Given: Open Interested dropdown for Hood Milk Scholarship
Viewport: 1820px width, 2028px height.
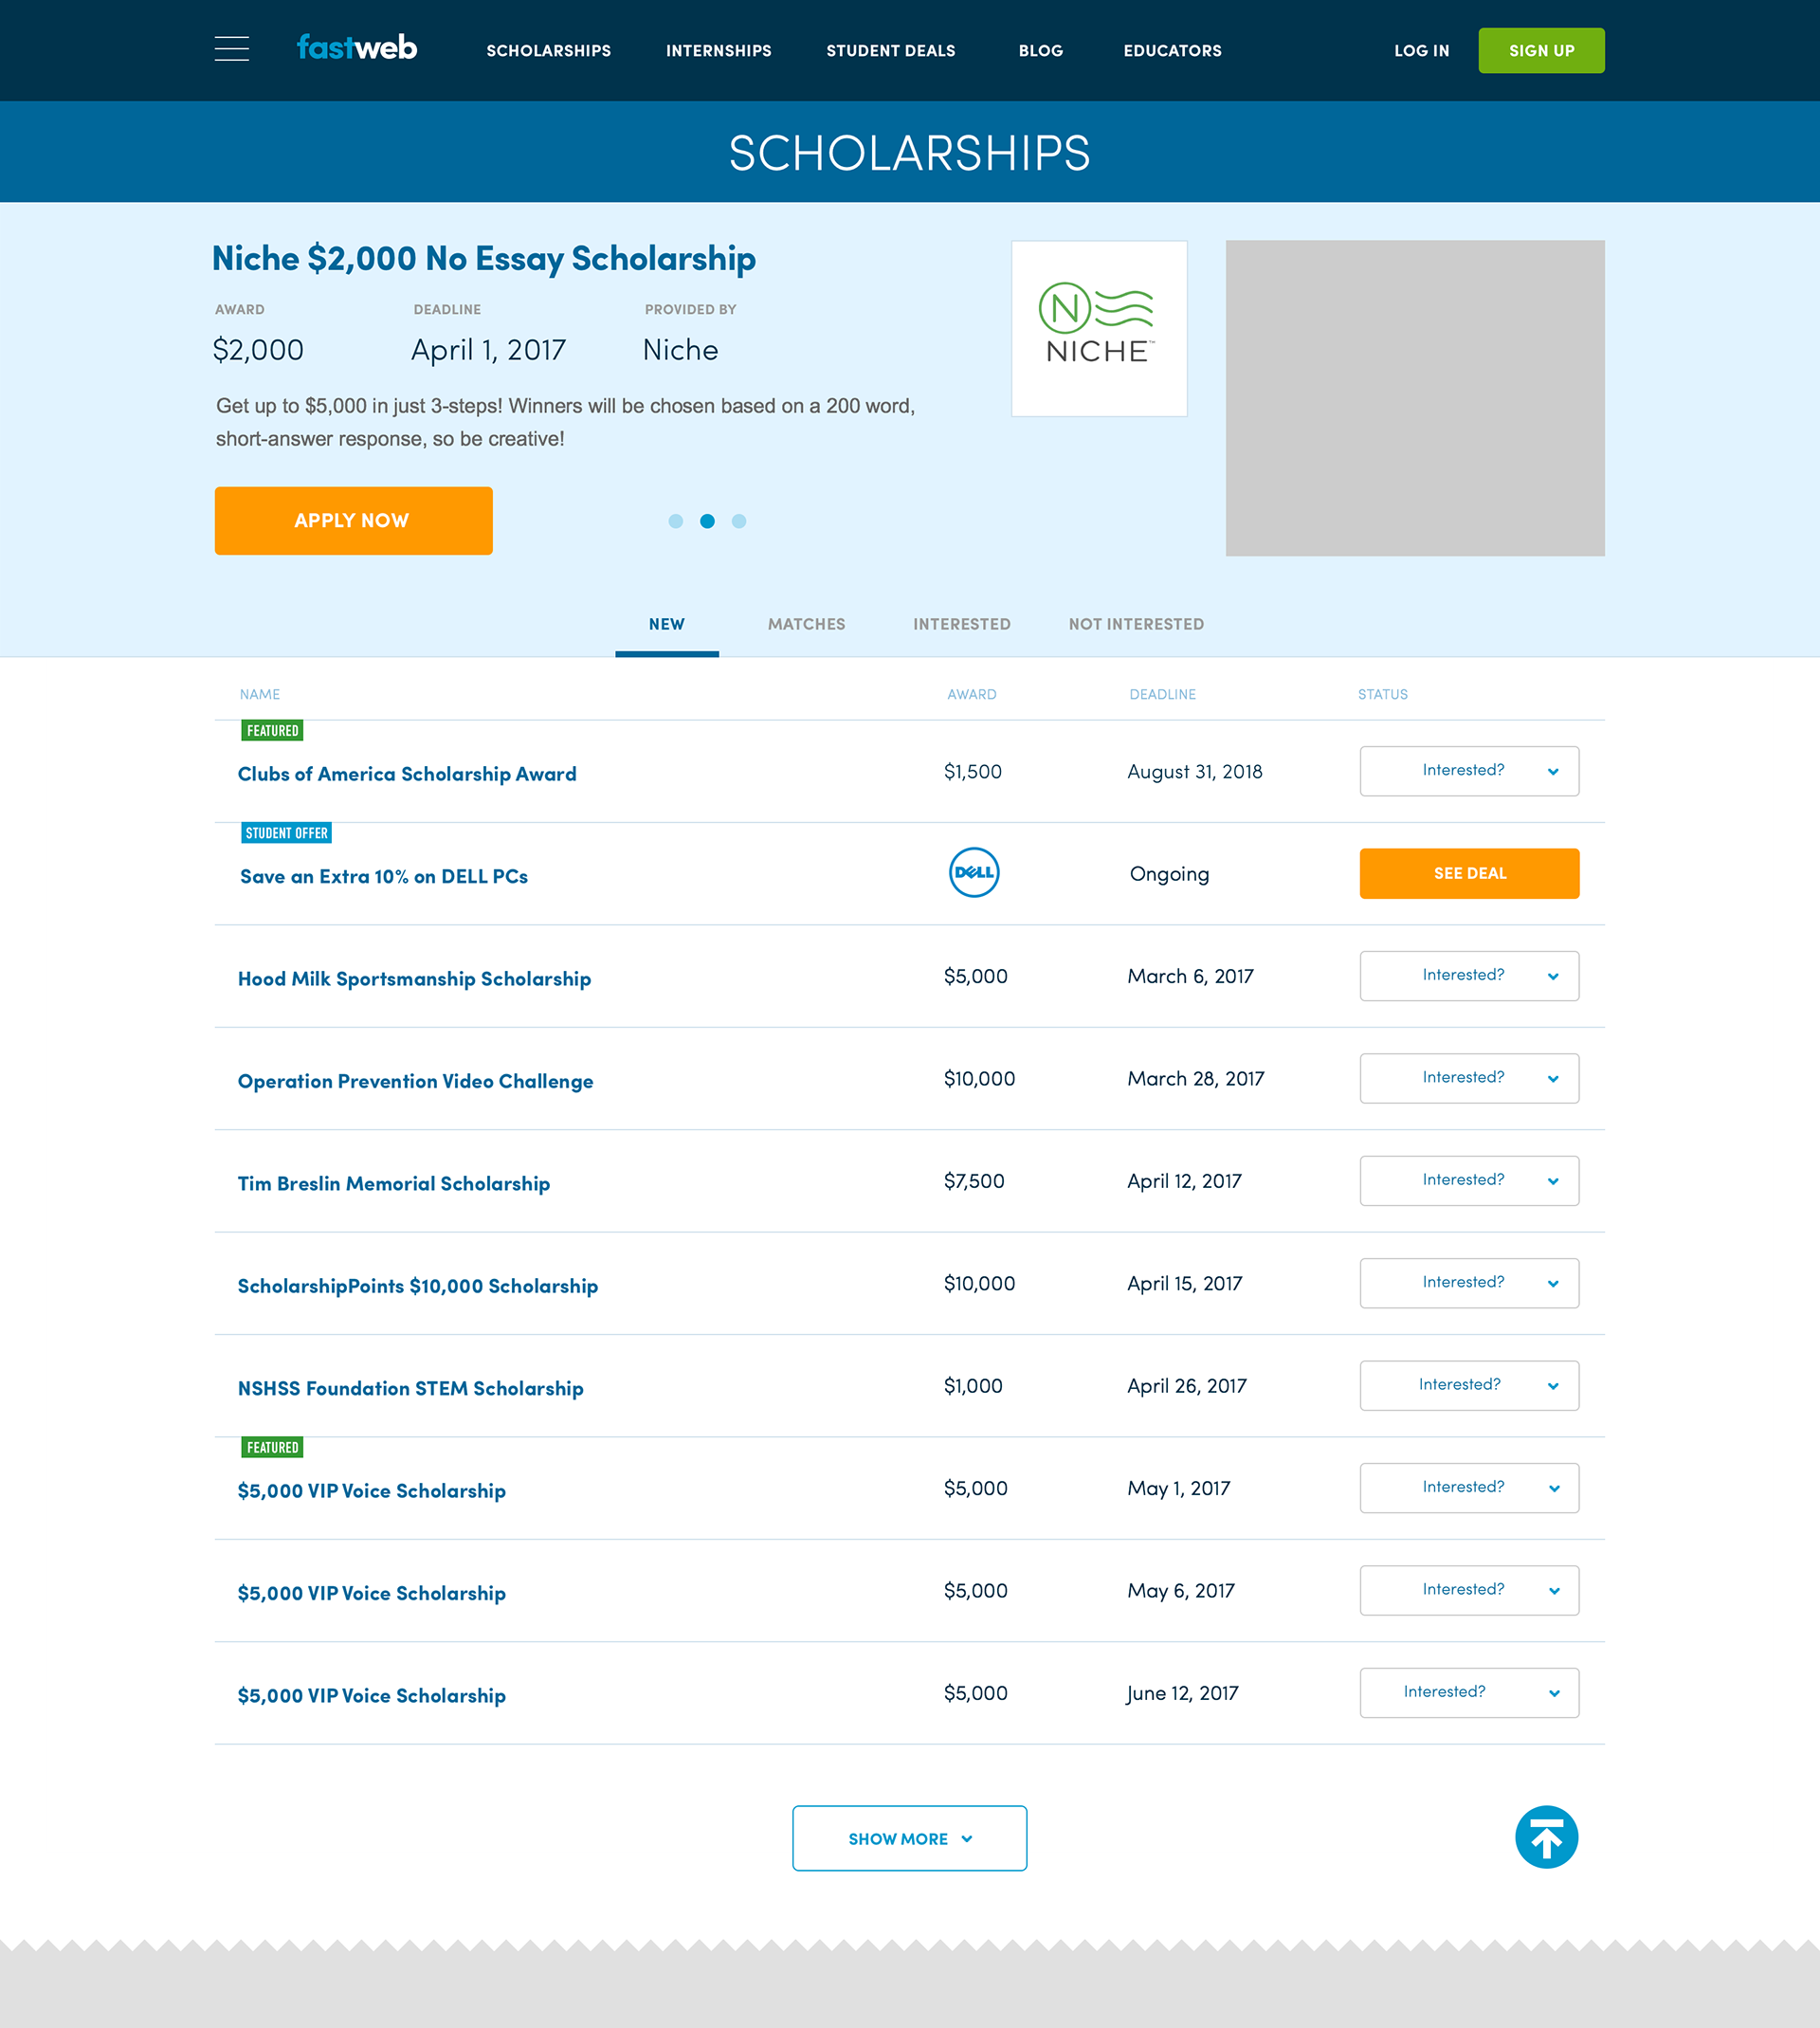Looking at the screenshot, I should [x=1468, y=976].
